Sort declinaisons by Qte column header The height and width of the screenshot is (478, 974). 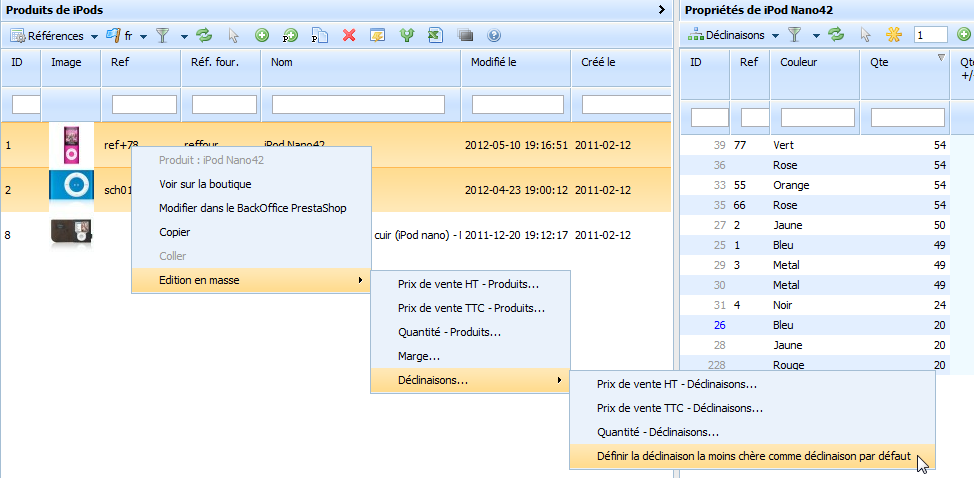(905, 74)
